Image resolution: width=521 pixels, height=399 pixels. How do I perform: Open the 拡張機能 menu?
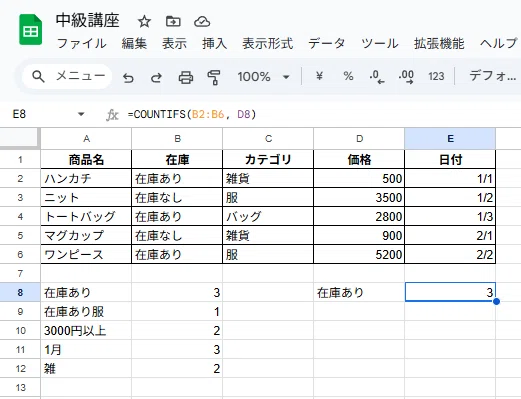pyautogui.click(x=439, y=44)
